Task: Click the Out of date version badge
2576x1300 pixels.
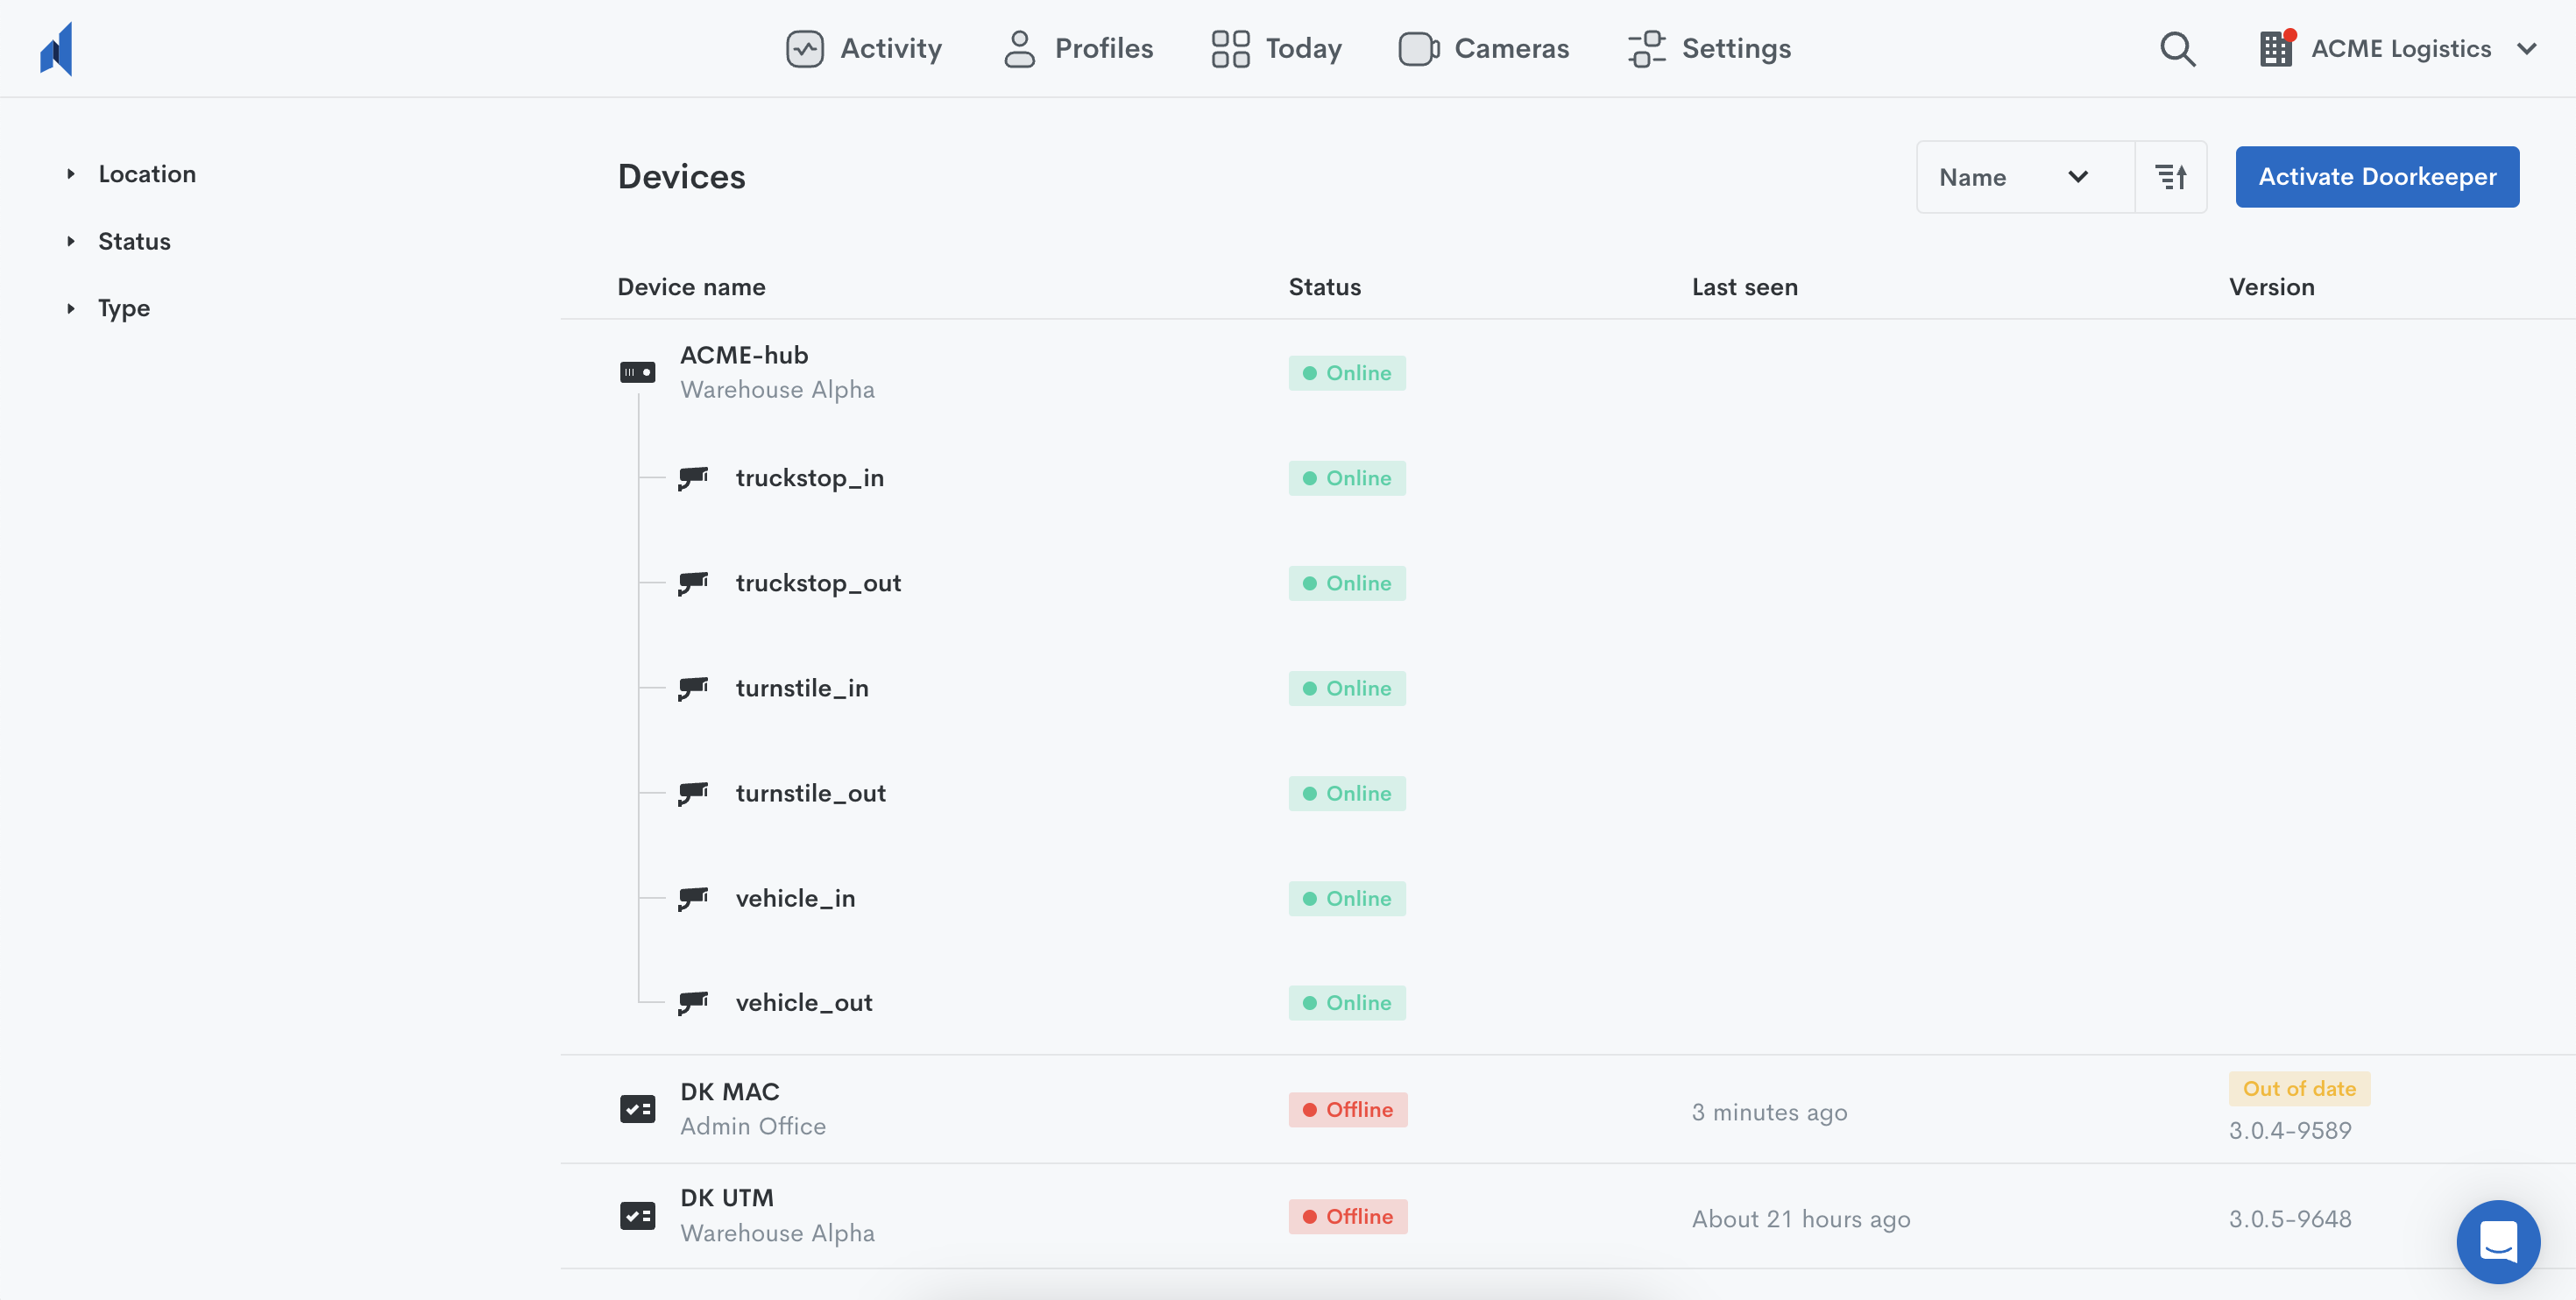Action: pyautogui.click(x=2298, y=1088)
